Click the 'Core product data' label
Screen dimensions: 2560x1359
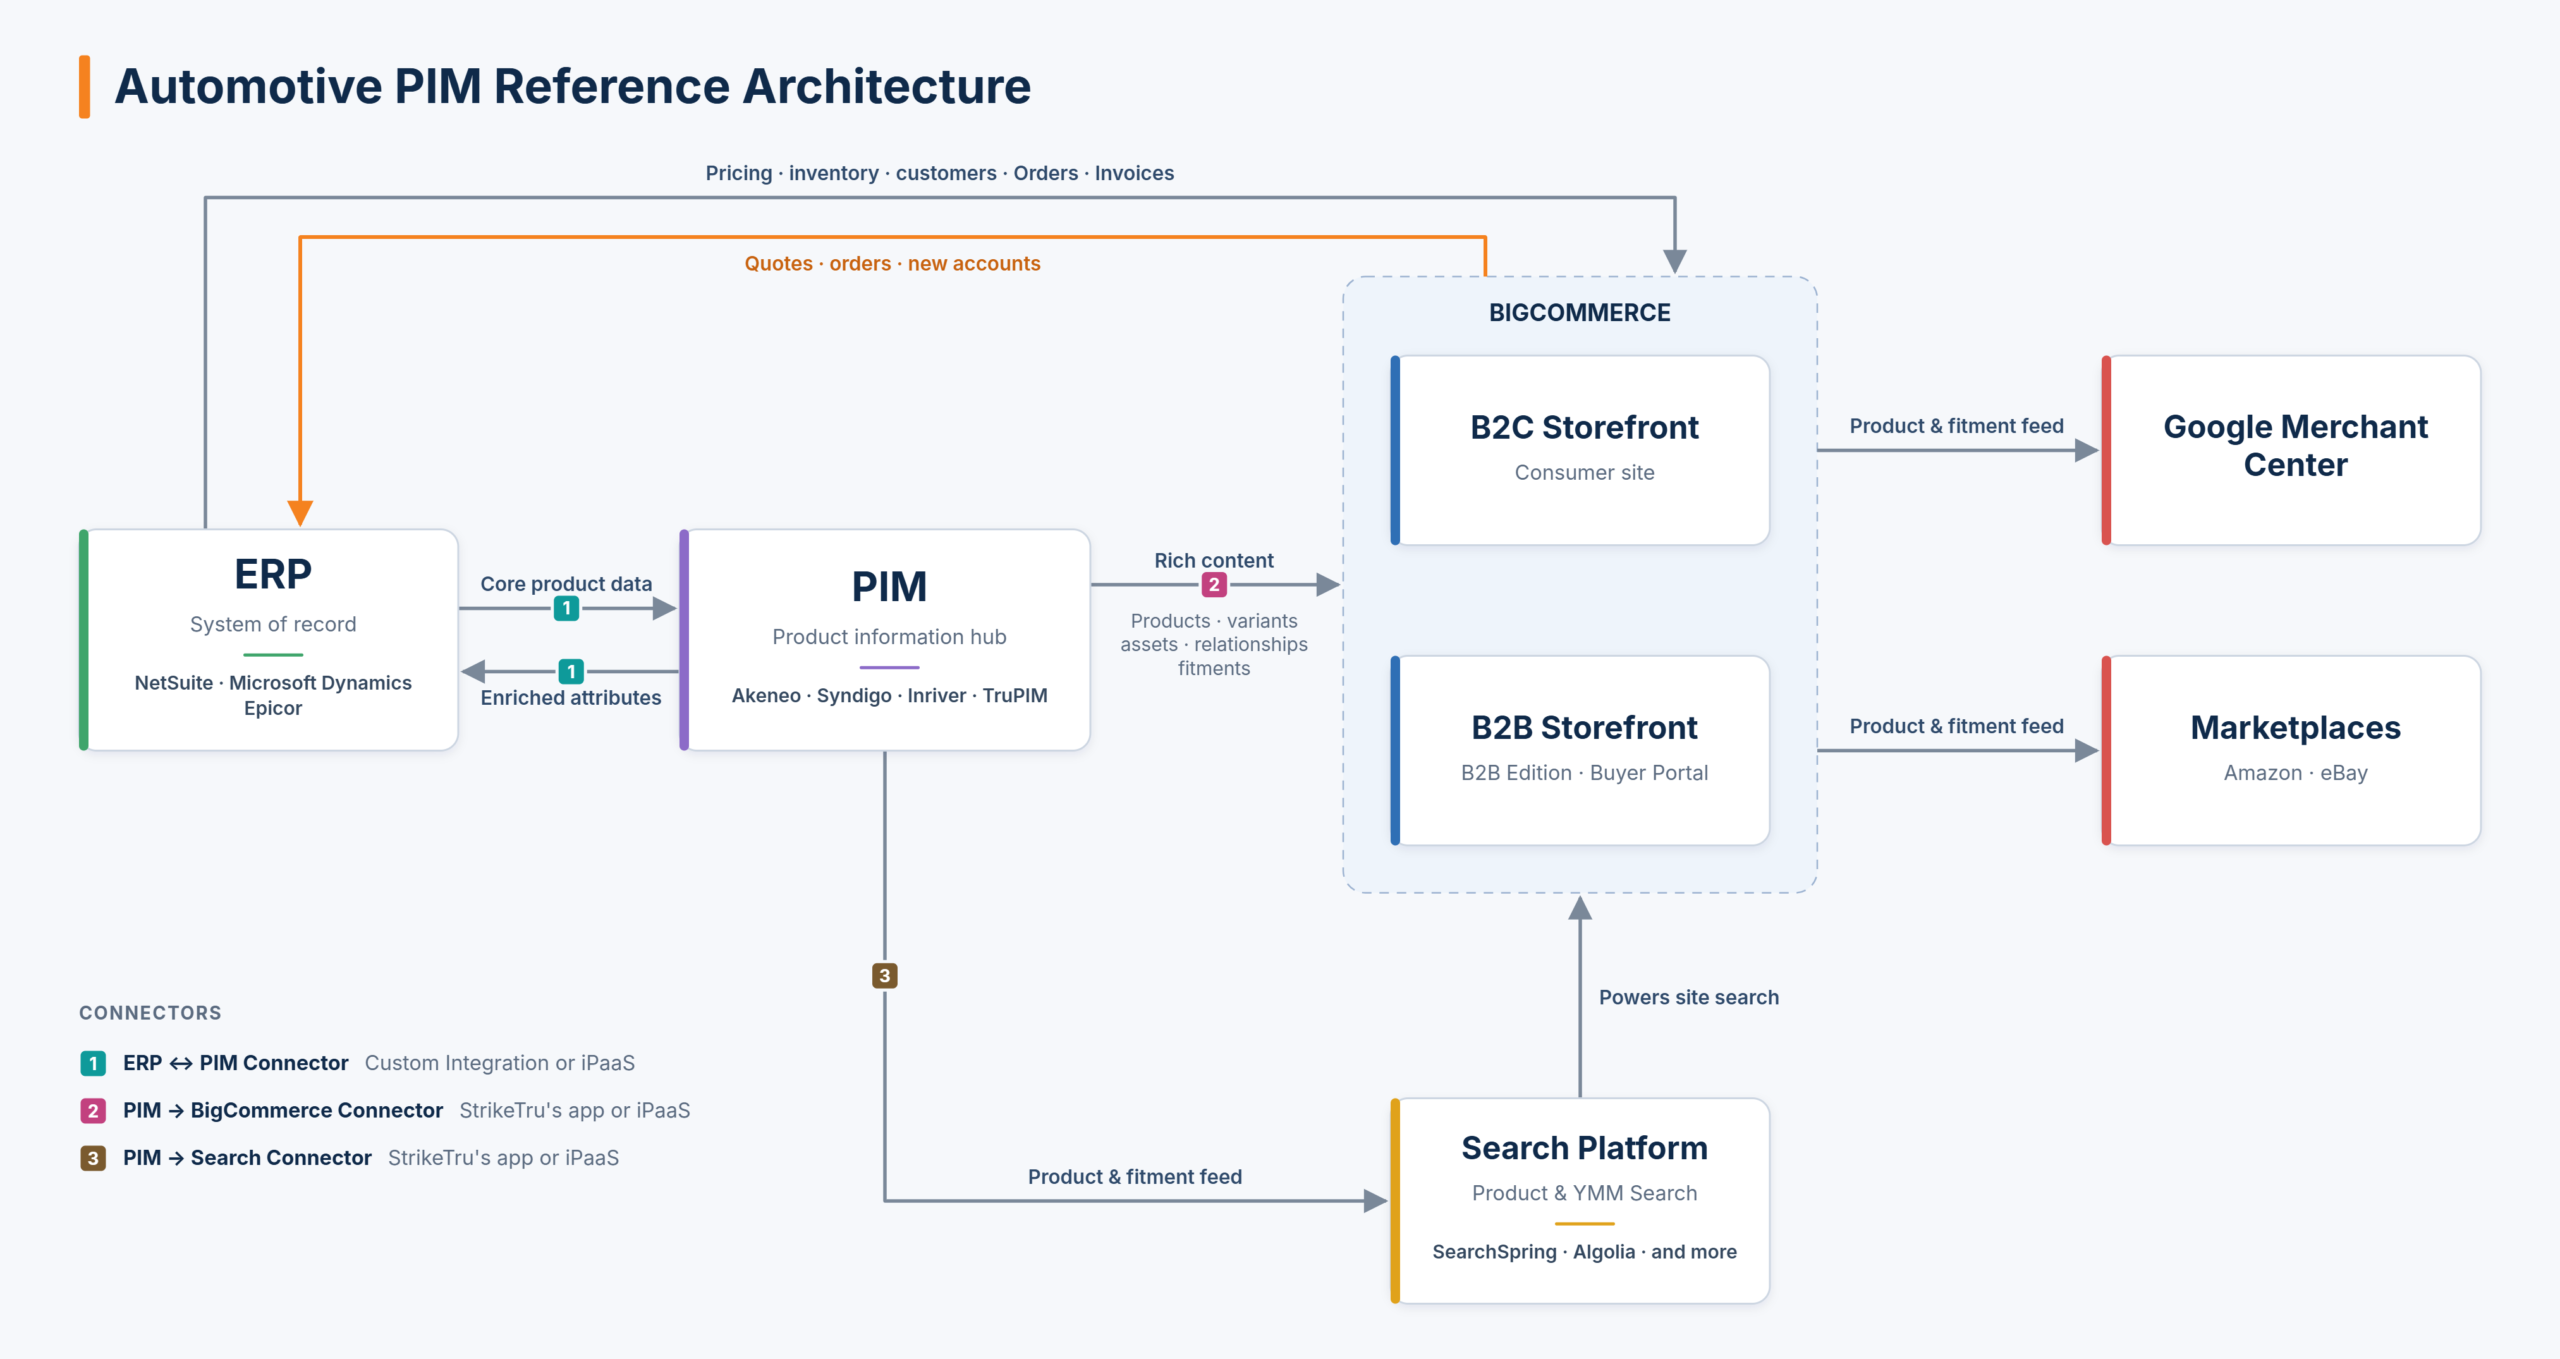point(566,583)
